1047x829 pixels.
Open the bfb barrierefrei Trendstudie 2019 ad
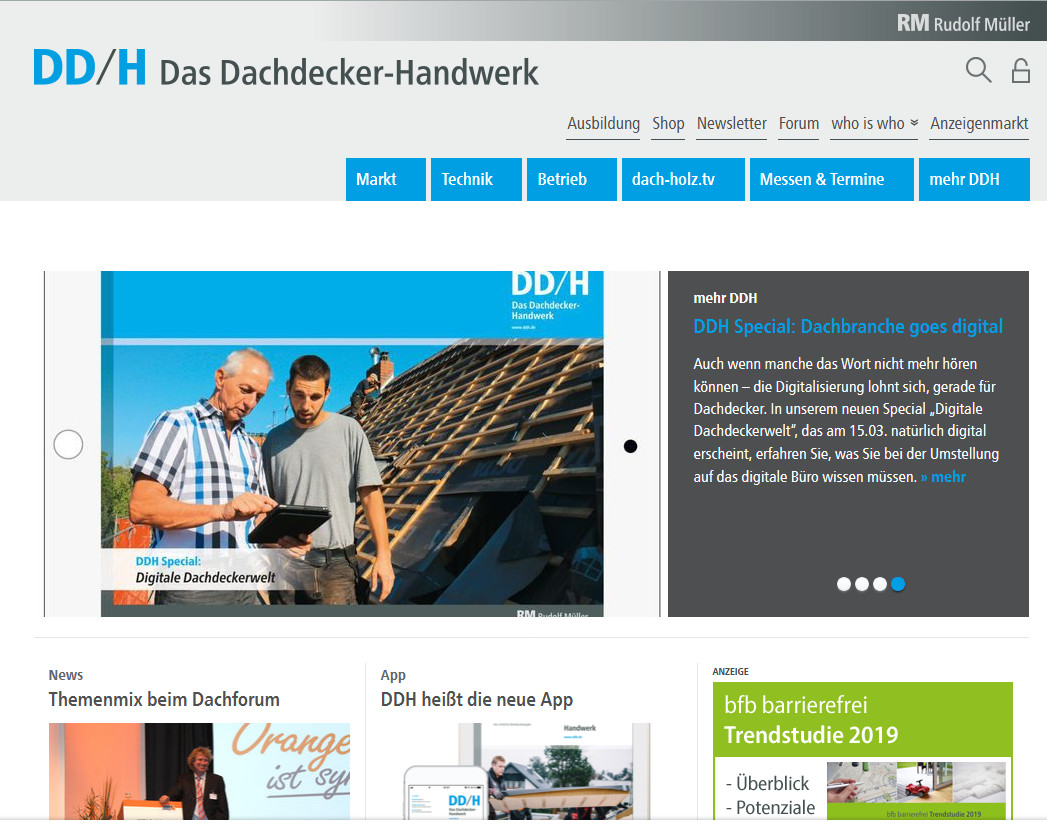(863, 751)
